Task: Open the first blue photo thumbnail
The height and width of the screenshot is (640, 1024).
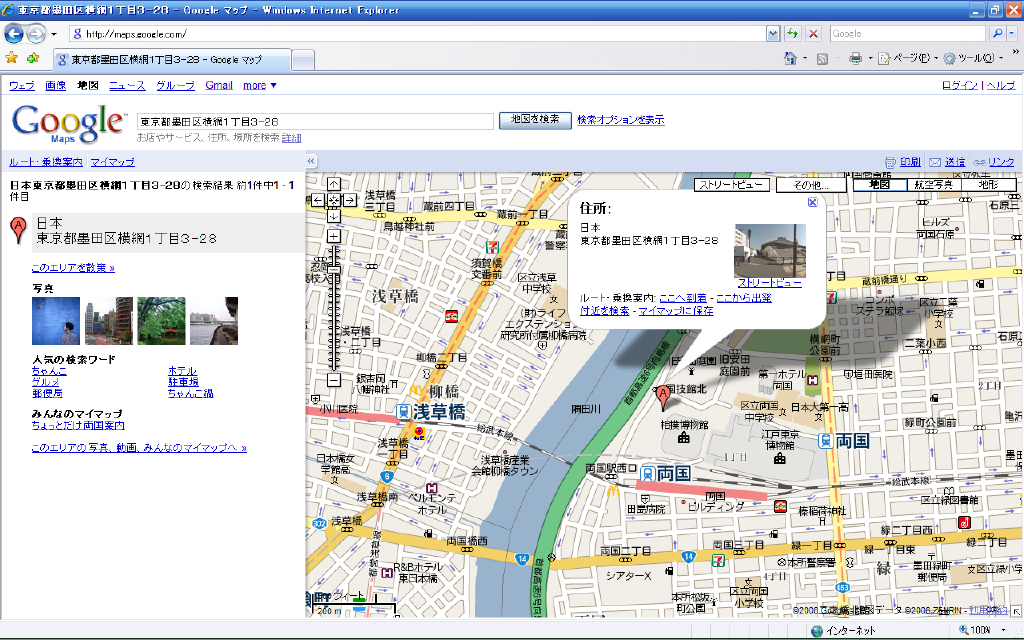Action: click(56, 321)
